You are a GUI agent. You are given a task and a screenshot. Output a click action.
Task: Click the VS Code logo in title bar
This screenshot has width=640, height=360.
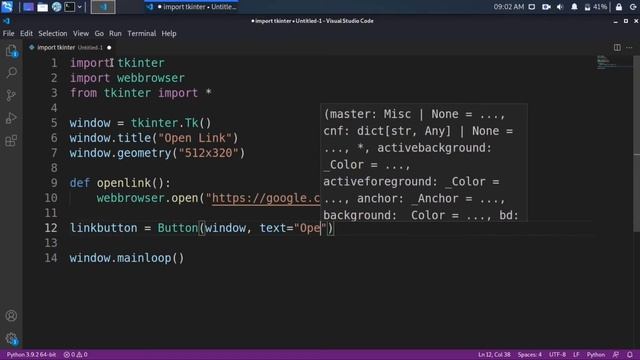[7, 21]
